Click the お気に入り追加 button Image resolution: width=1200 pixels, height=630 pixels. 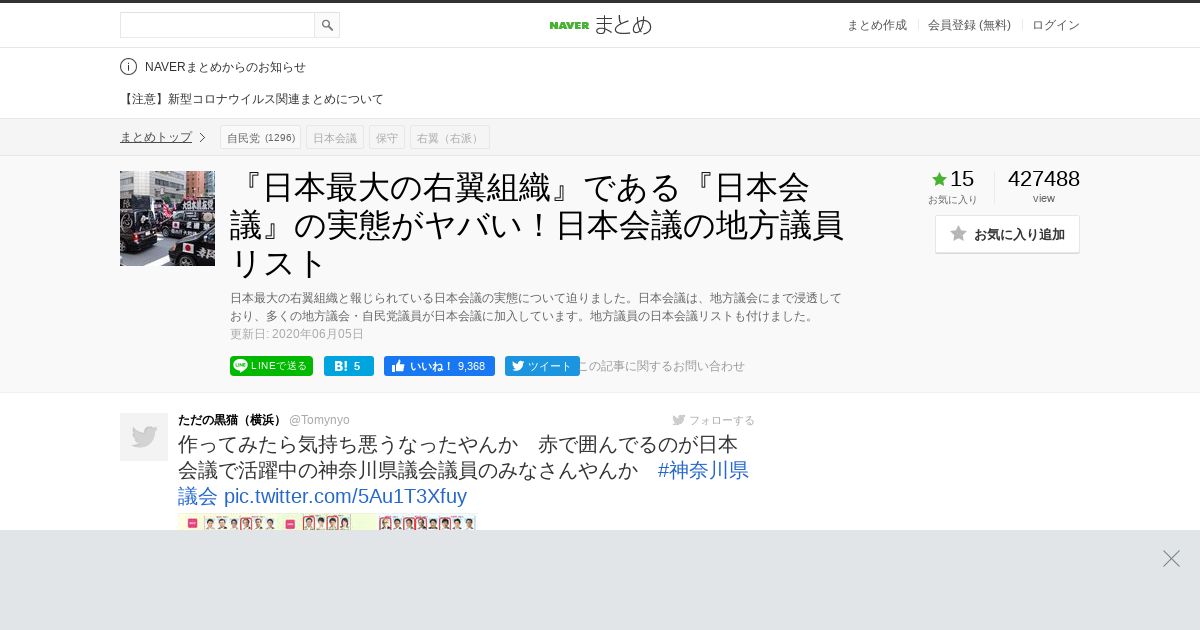pos(1007,234)
